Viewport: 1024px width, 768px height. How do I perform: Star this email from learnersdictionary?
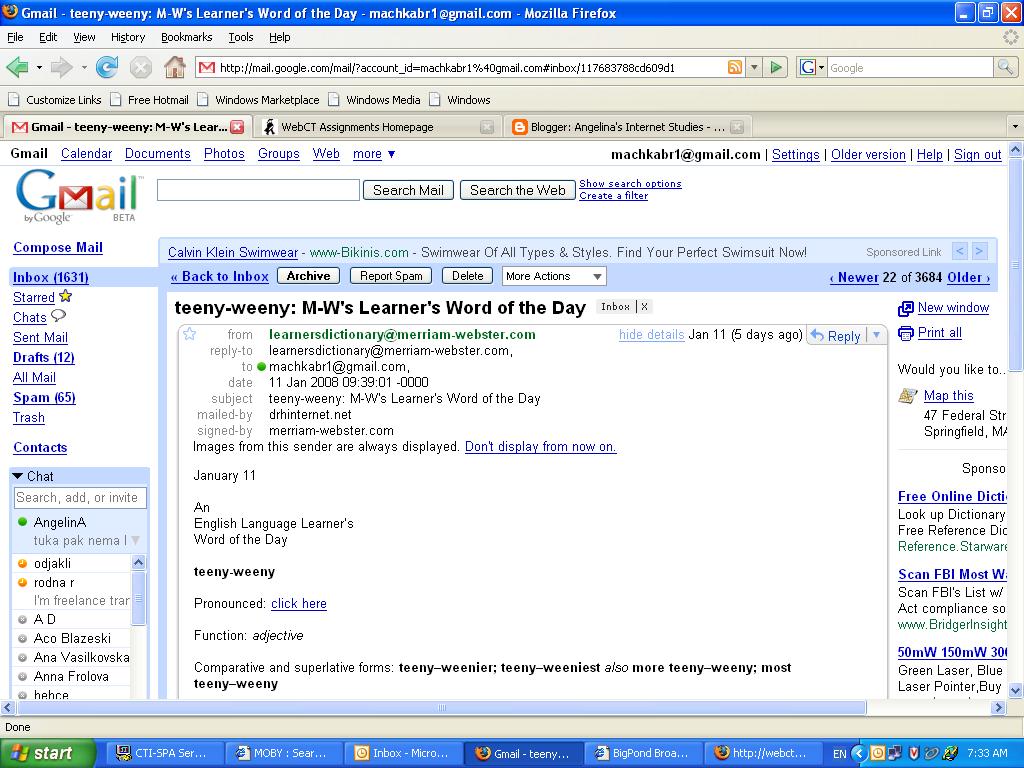pos(189,334)
